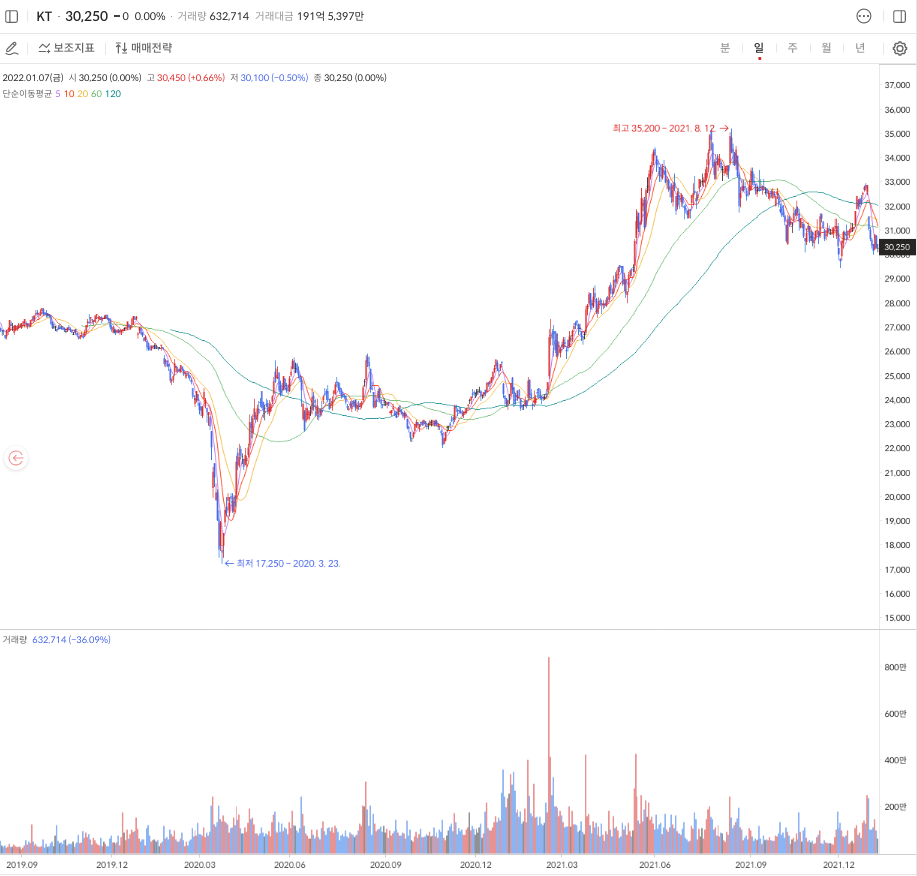
Task: Click the 최고 35,200 high marker
Action: [x=670, y=128]
